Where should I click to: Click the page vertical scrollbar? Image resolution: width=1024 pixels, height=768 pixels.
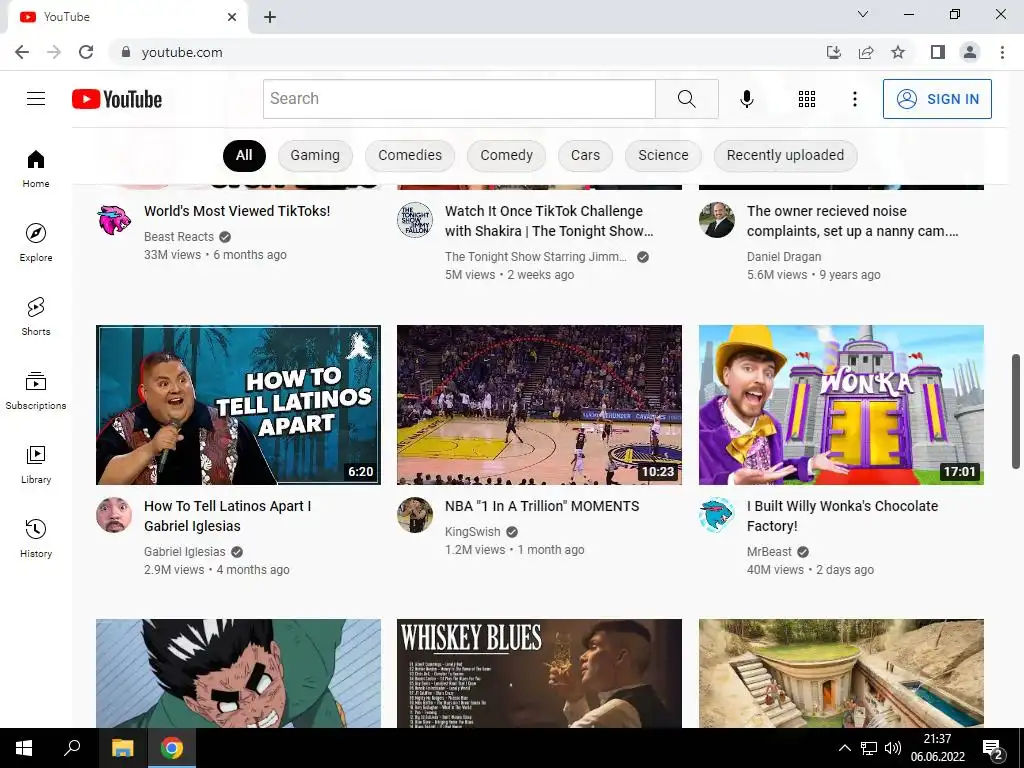pos(1016,411)
